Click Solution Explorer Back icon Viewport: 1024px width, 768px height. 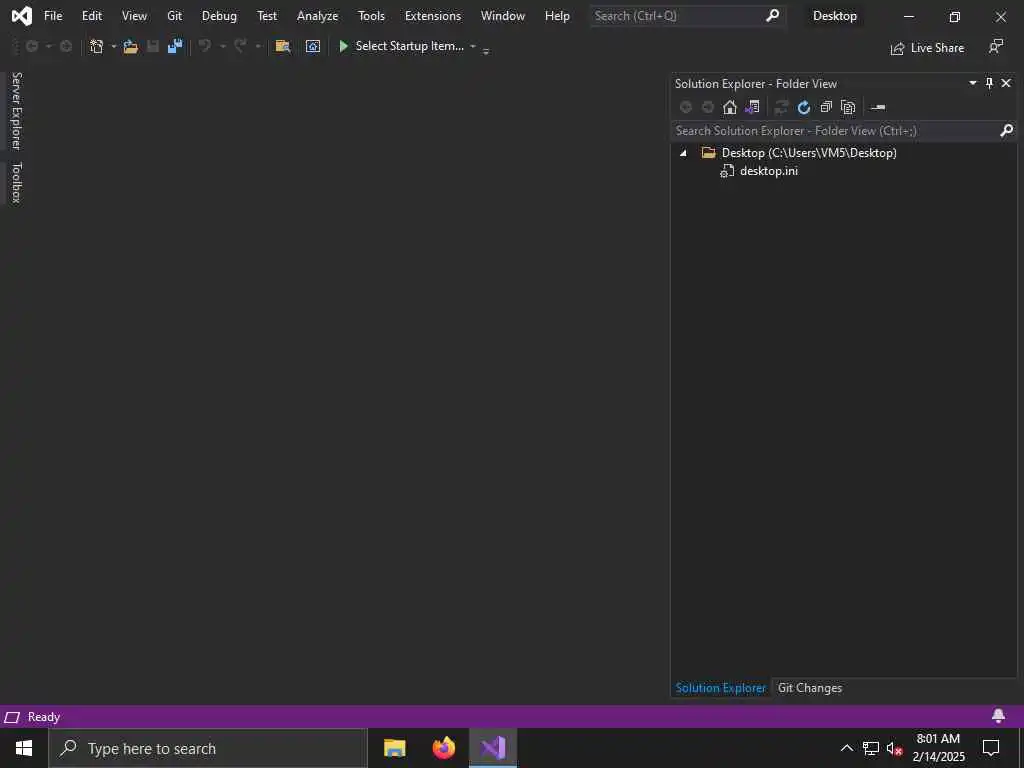(x=686, y=107)
